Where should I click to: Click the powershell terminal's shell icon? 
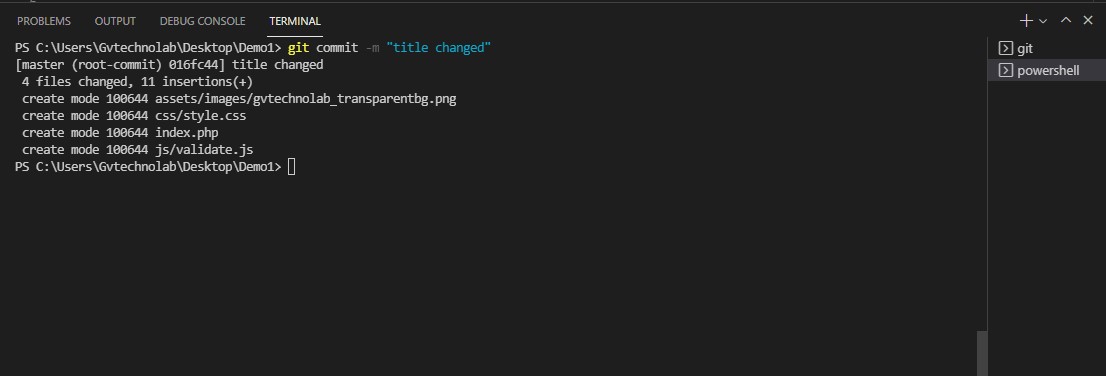(1006, 71)
